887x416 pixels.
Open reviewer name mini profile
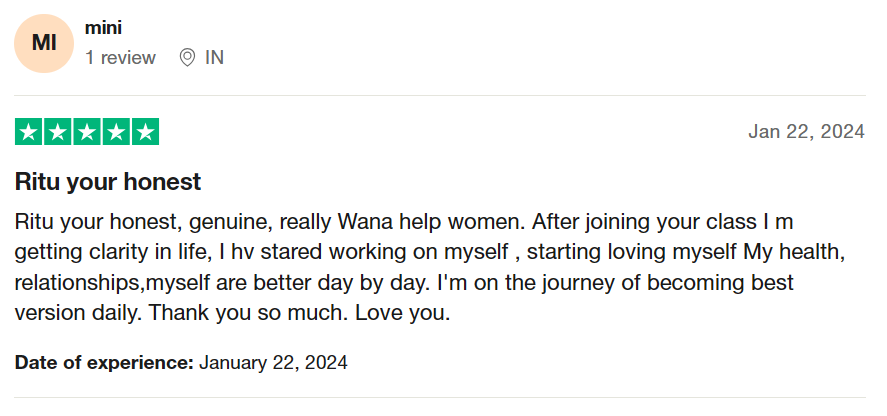coord(103,27)
